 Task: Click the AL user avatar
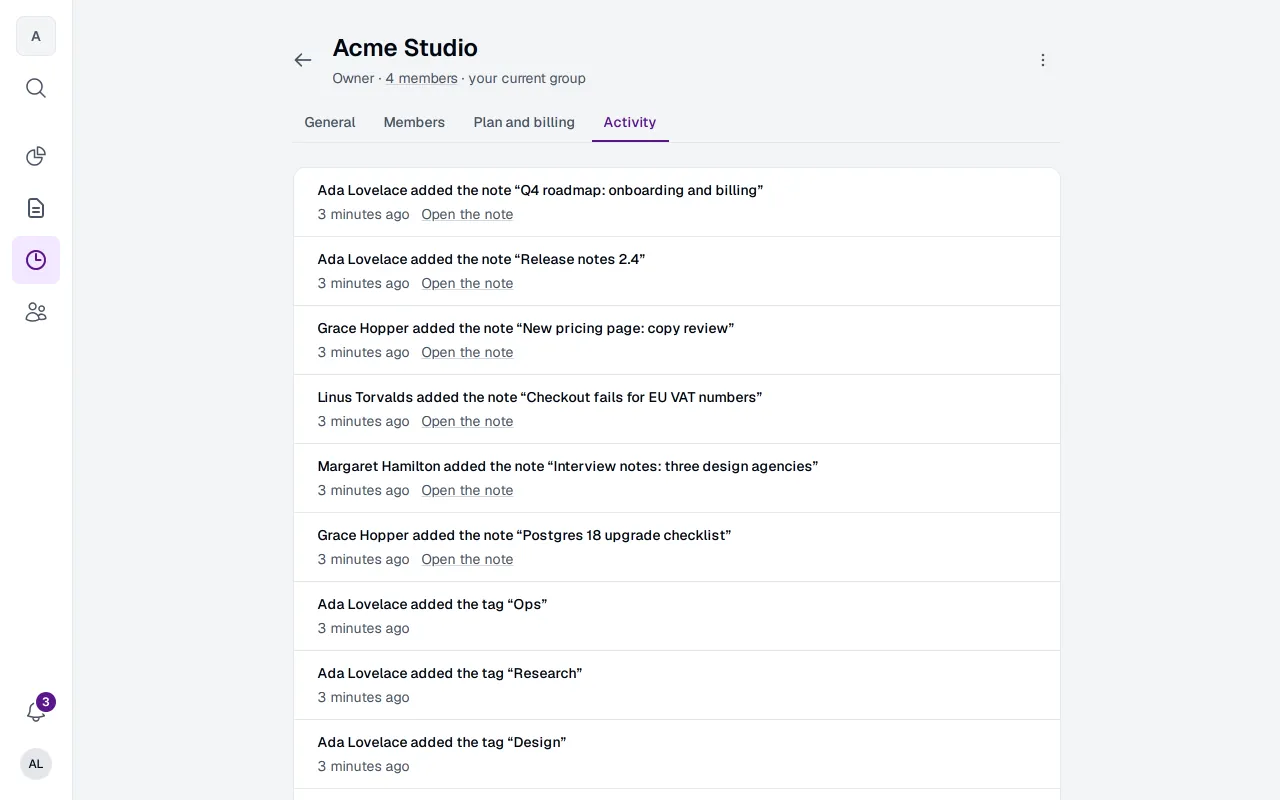tap(36, 764)
